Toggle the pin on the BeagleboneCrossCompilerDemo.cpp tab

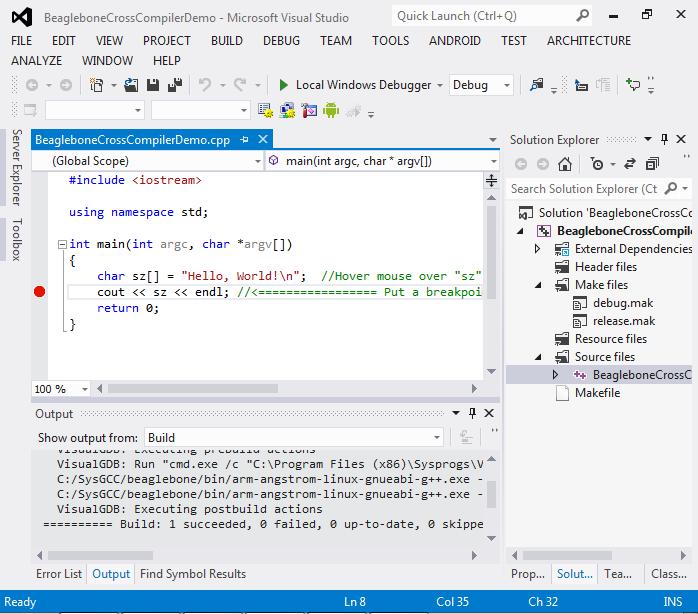click(244, 140)
